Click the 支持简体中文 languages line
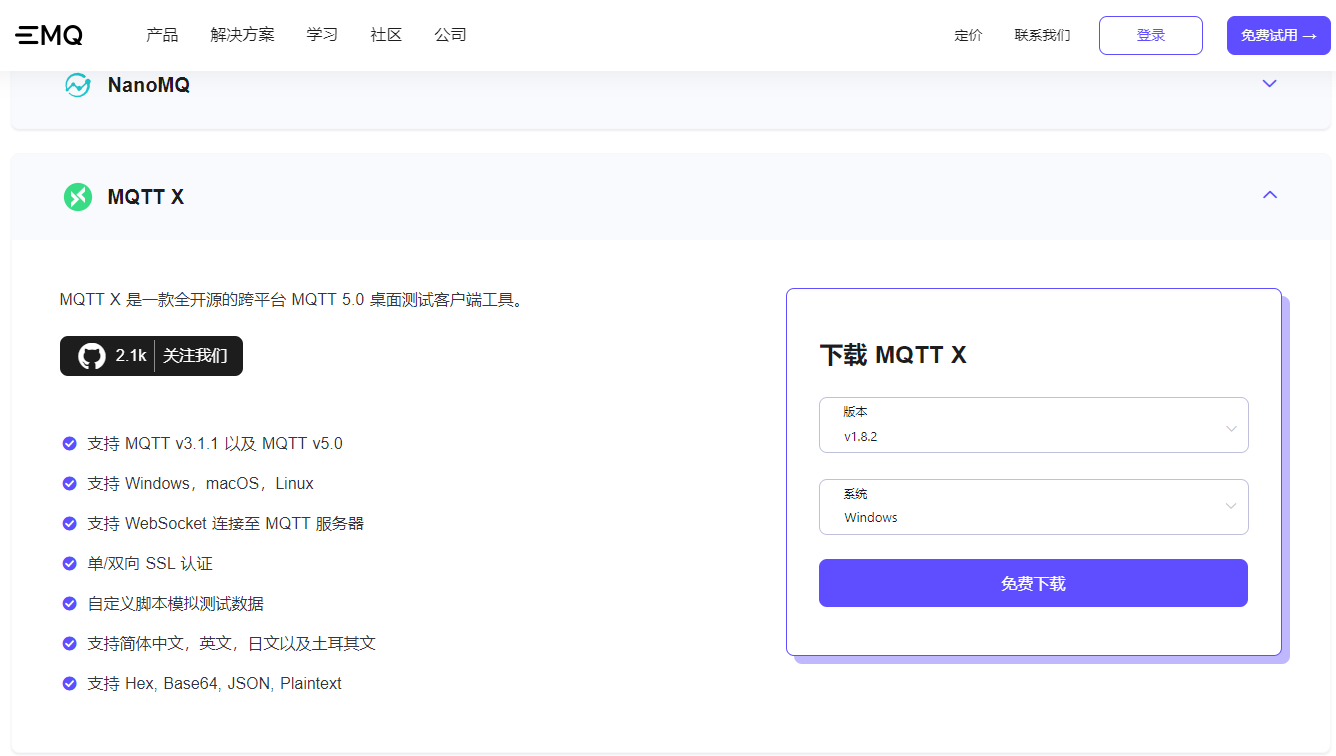This screenshot has width=1336, height=756. coord(231,644)
